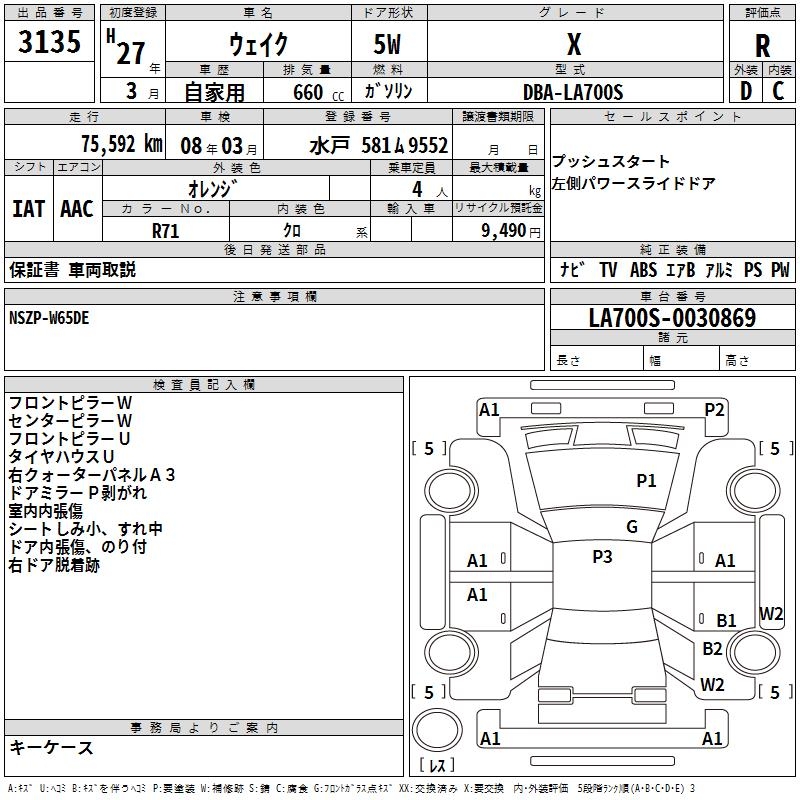Select the note NSZP-W65DE
This screenshot has width=800, height=800.
click(49, 318)
